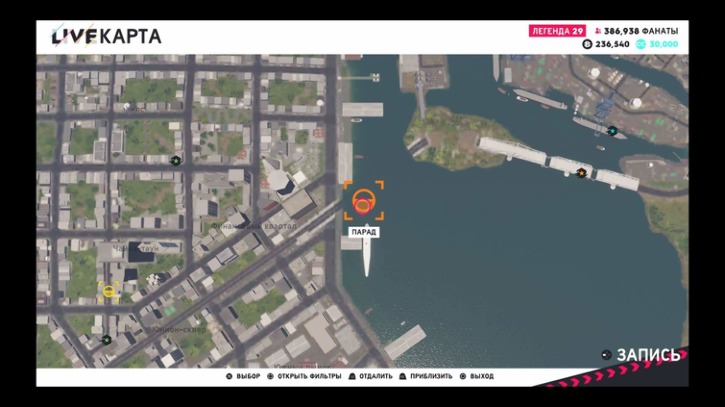Open the filters with ОТКРЫТЬ ФИЛЬТРЫ
Screen dimensions: 725x407
304,376
